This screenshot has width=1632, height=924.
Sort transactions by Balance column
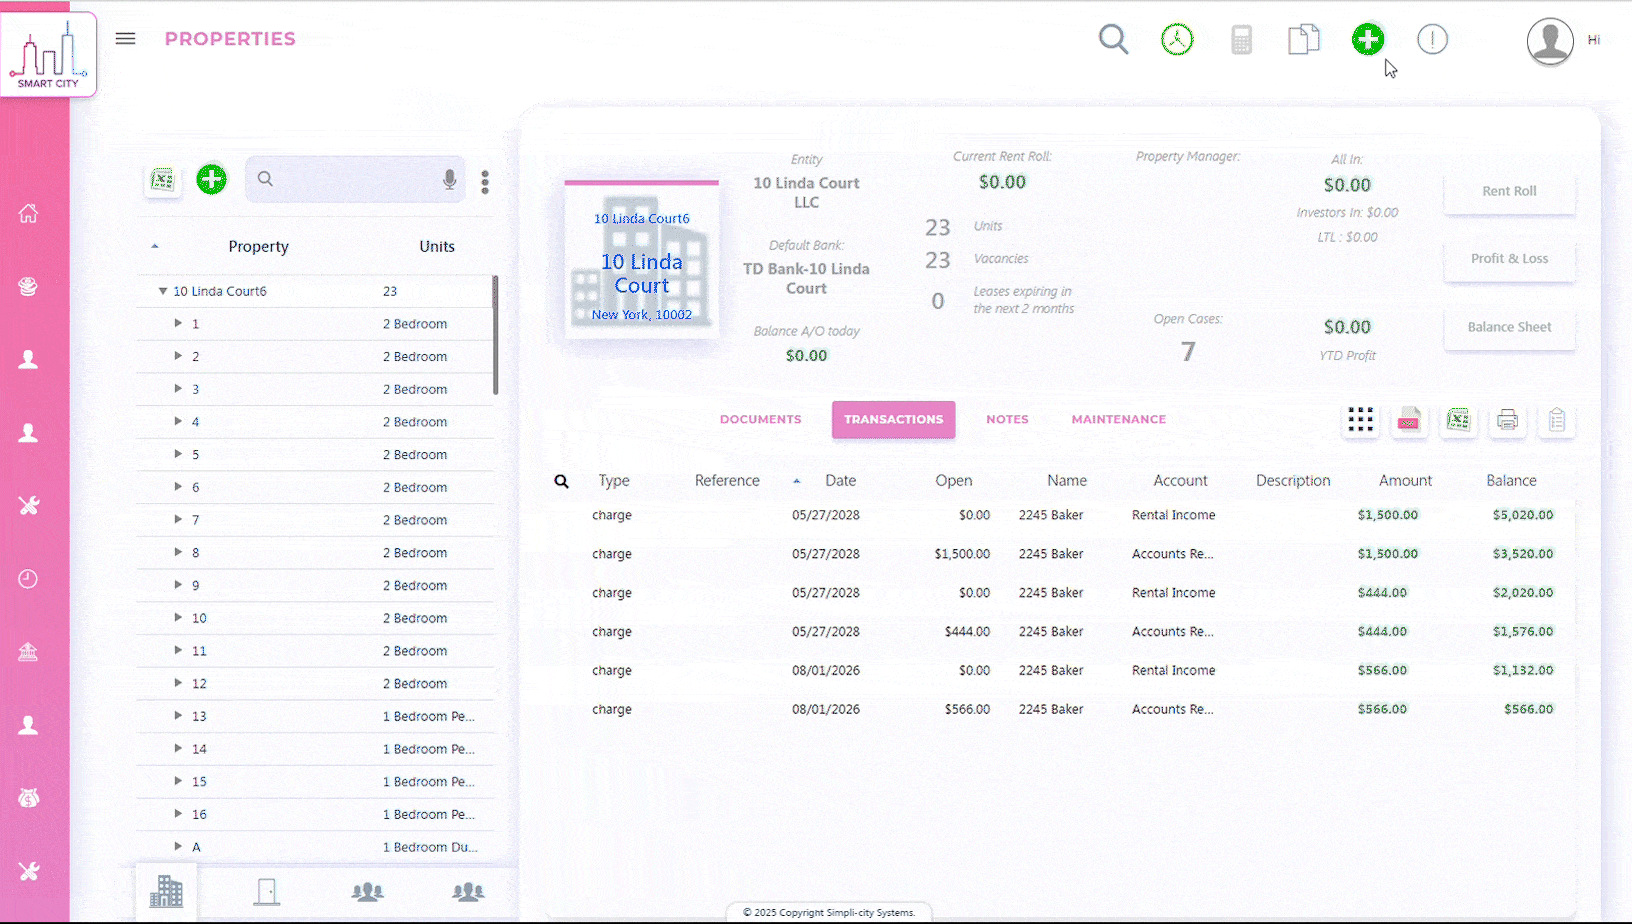pyautogui.click(x=1511, y=481)
